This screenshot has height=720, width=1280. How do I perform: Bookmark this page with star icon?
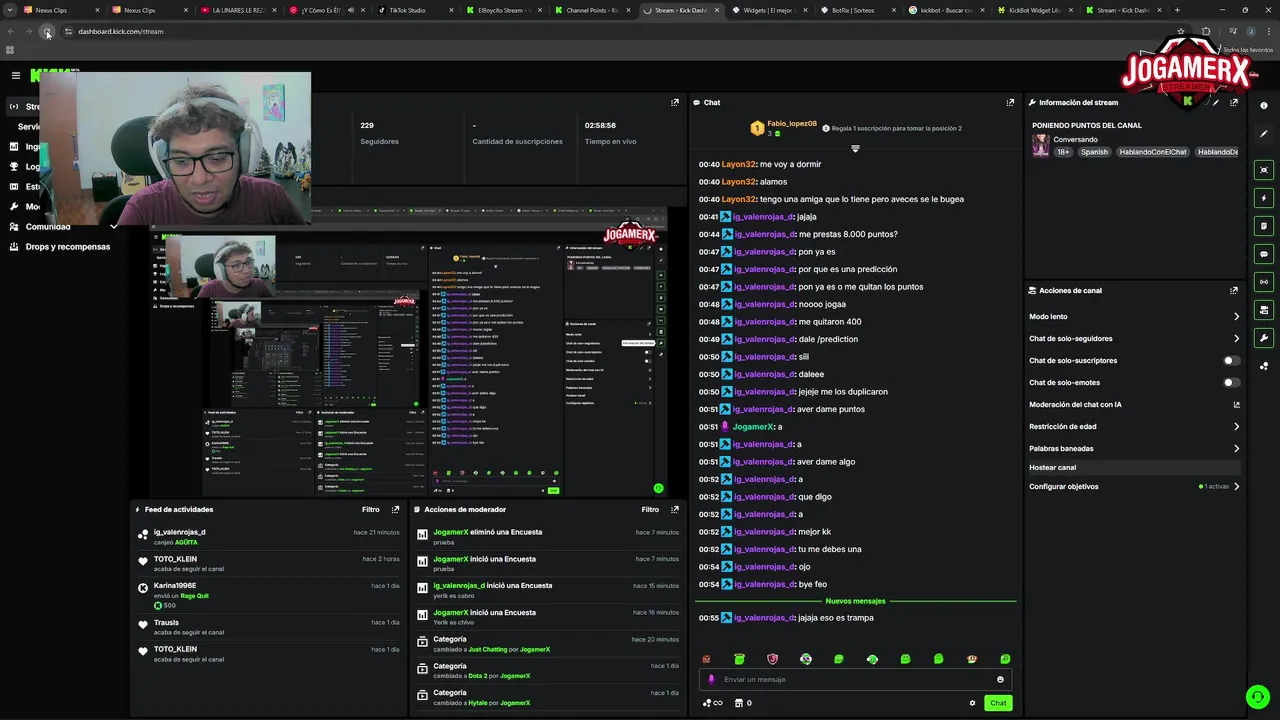pos(1180,31)
